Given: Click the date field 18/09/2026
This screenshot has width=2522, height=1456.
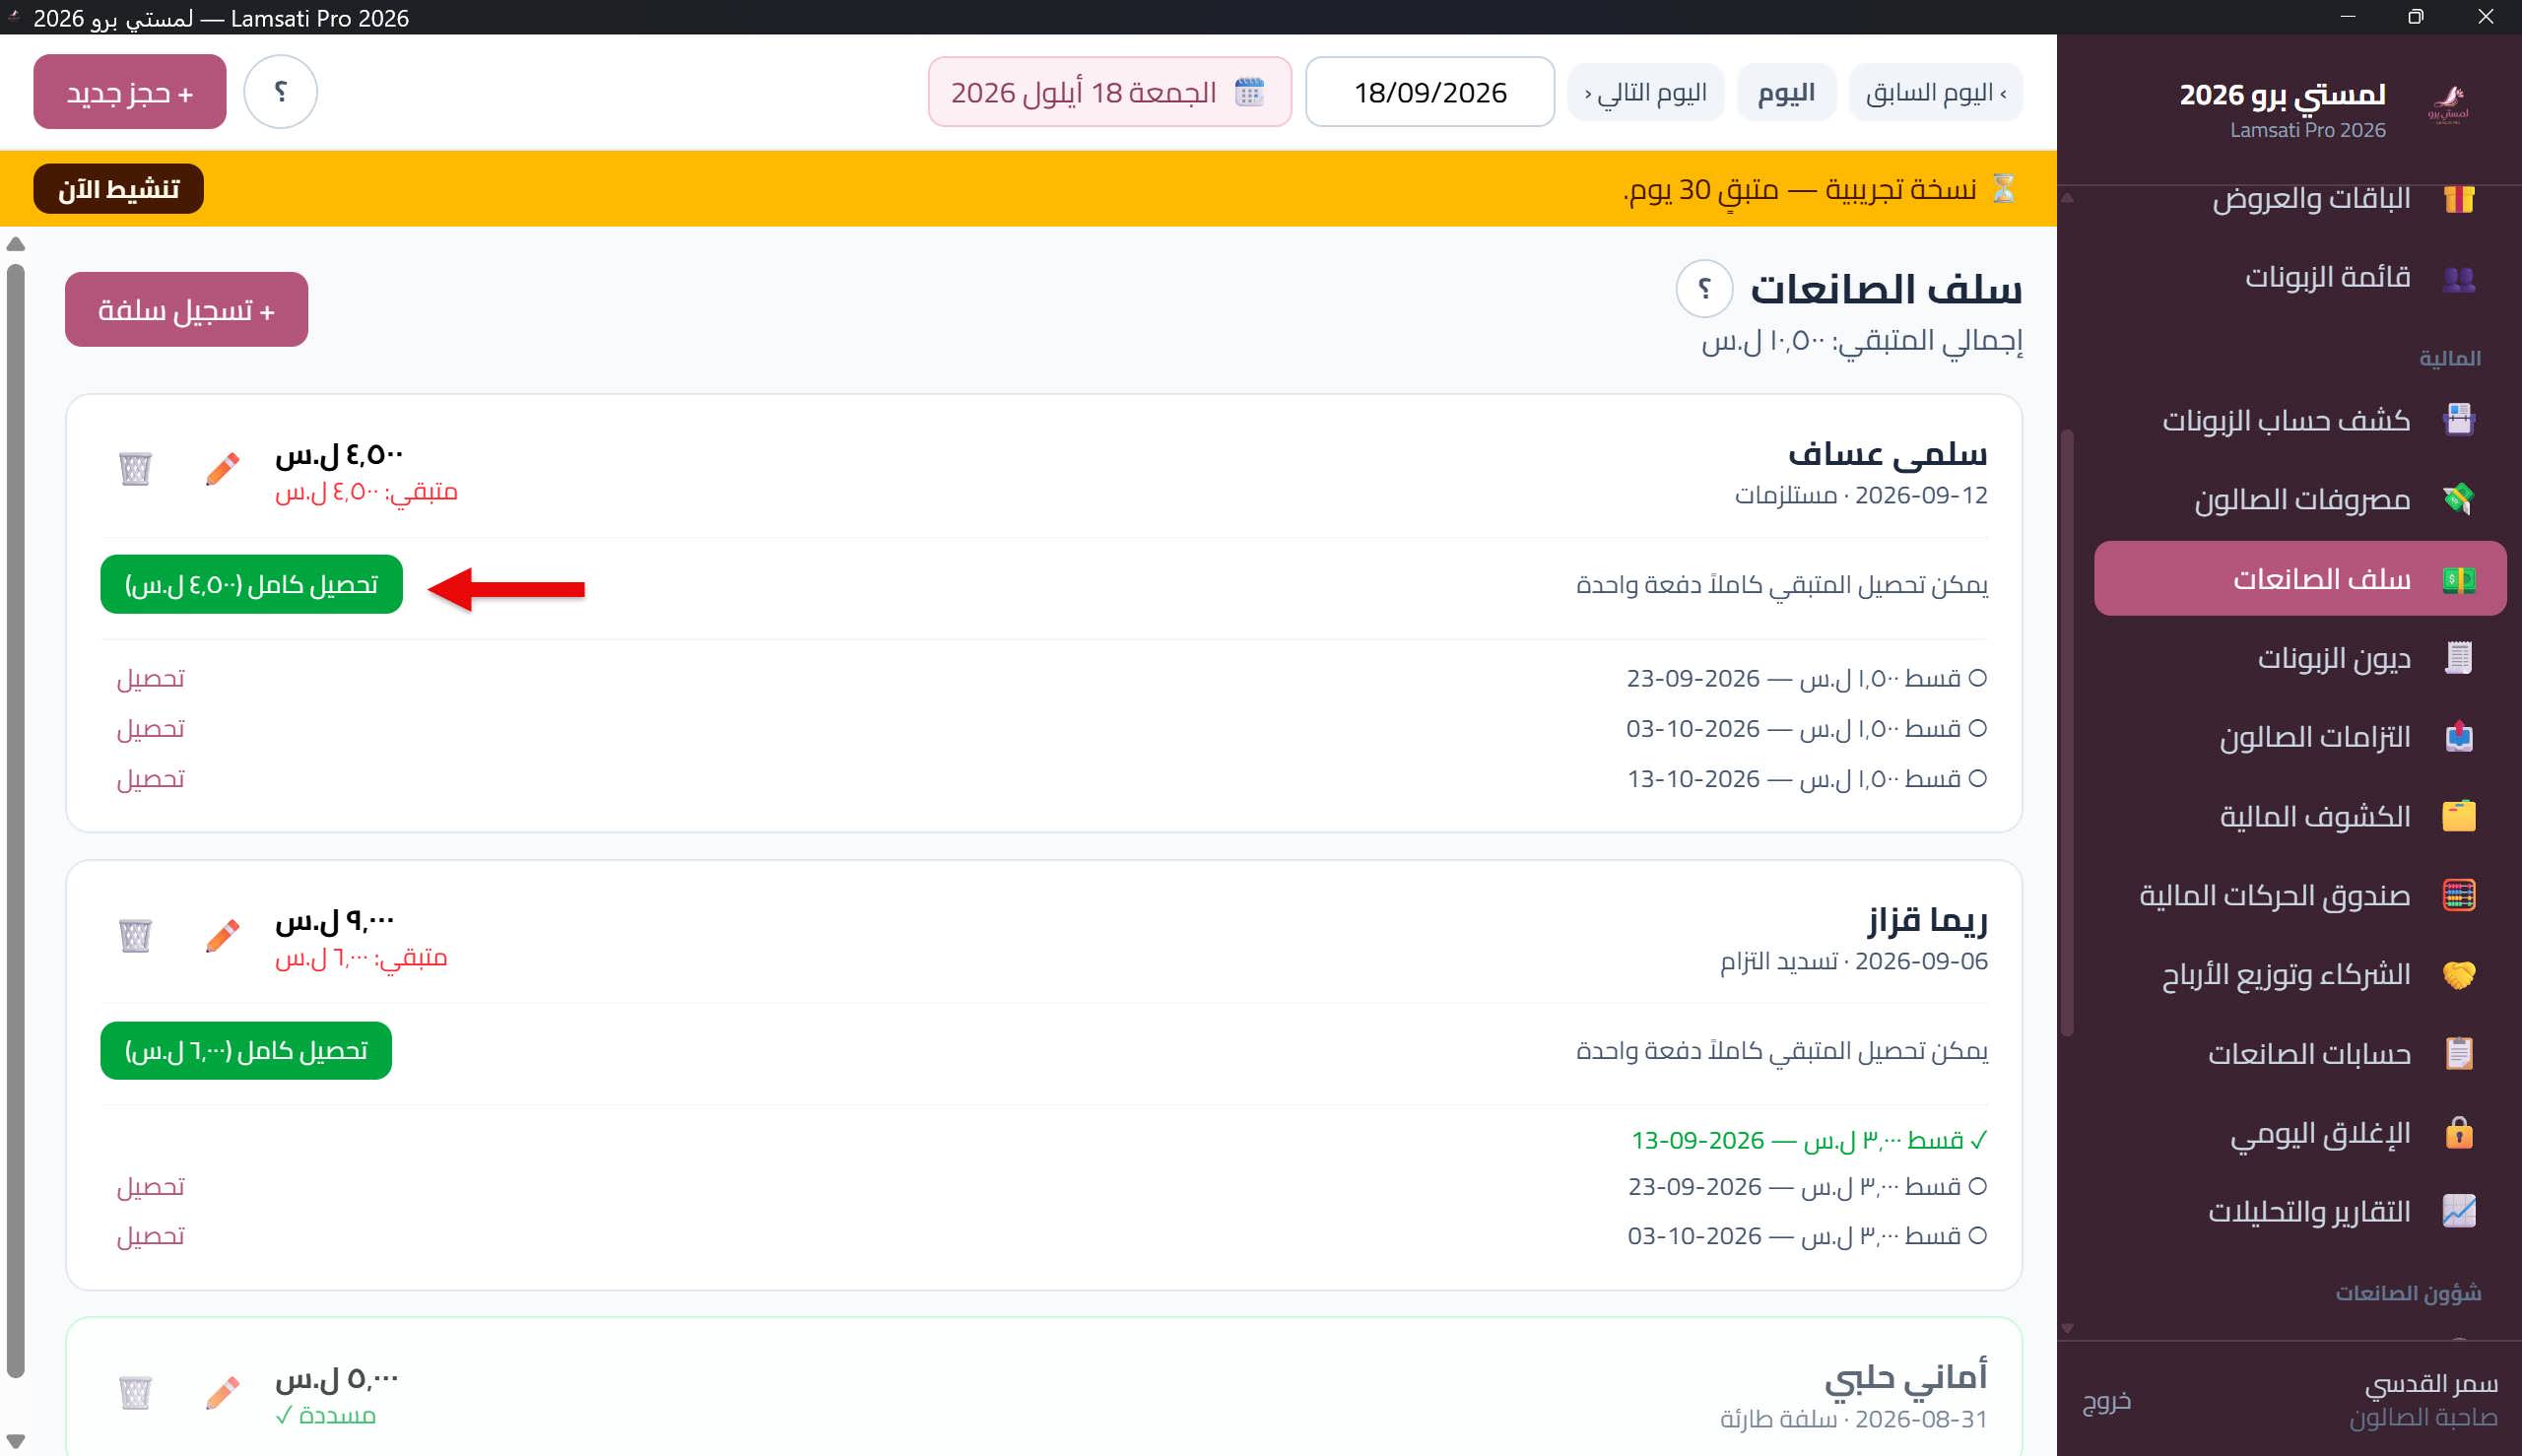Looking at the screenshot, I should (1430, 92).
